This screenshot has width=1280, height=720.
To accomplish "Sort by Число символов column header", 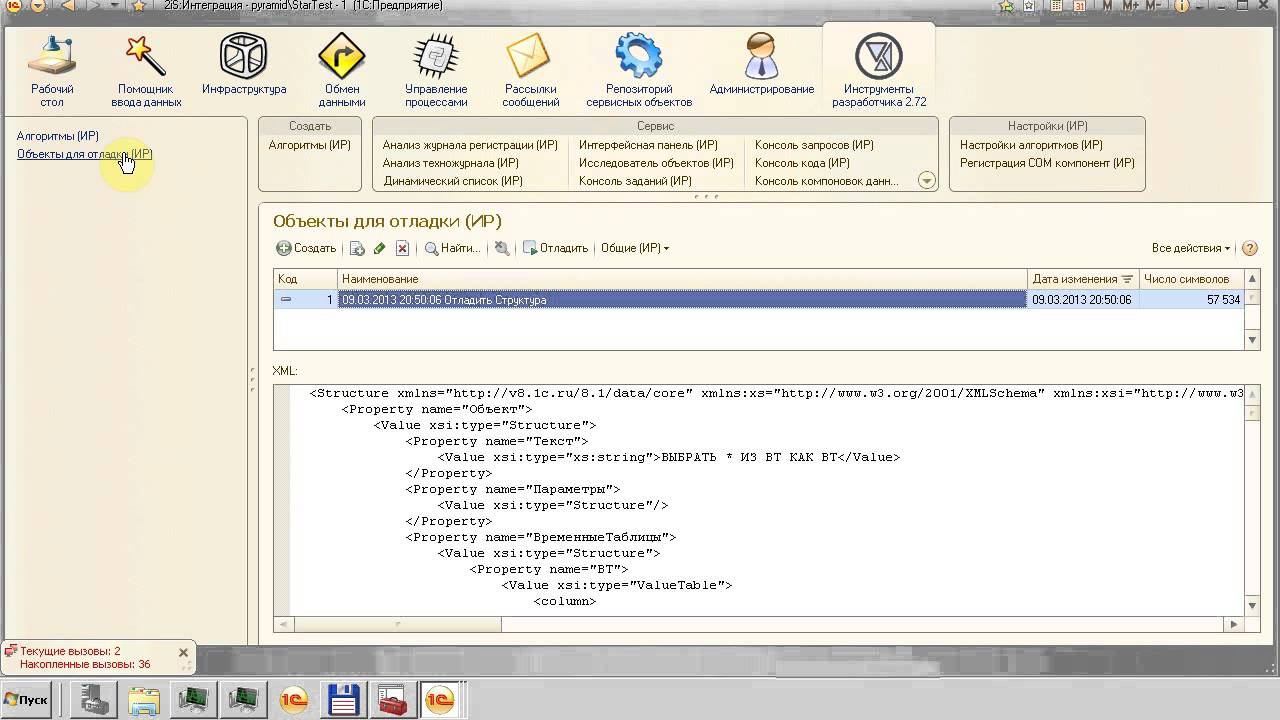I will coord(1191,279).
